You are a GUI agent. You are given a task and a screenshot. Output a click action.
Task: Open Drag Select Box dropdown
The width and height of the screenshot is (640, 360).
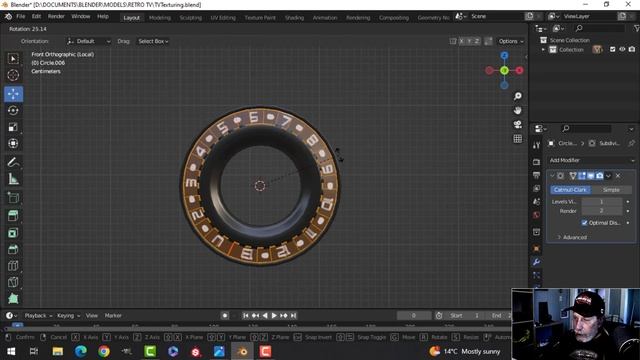click(153, 41)
